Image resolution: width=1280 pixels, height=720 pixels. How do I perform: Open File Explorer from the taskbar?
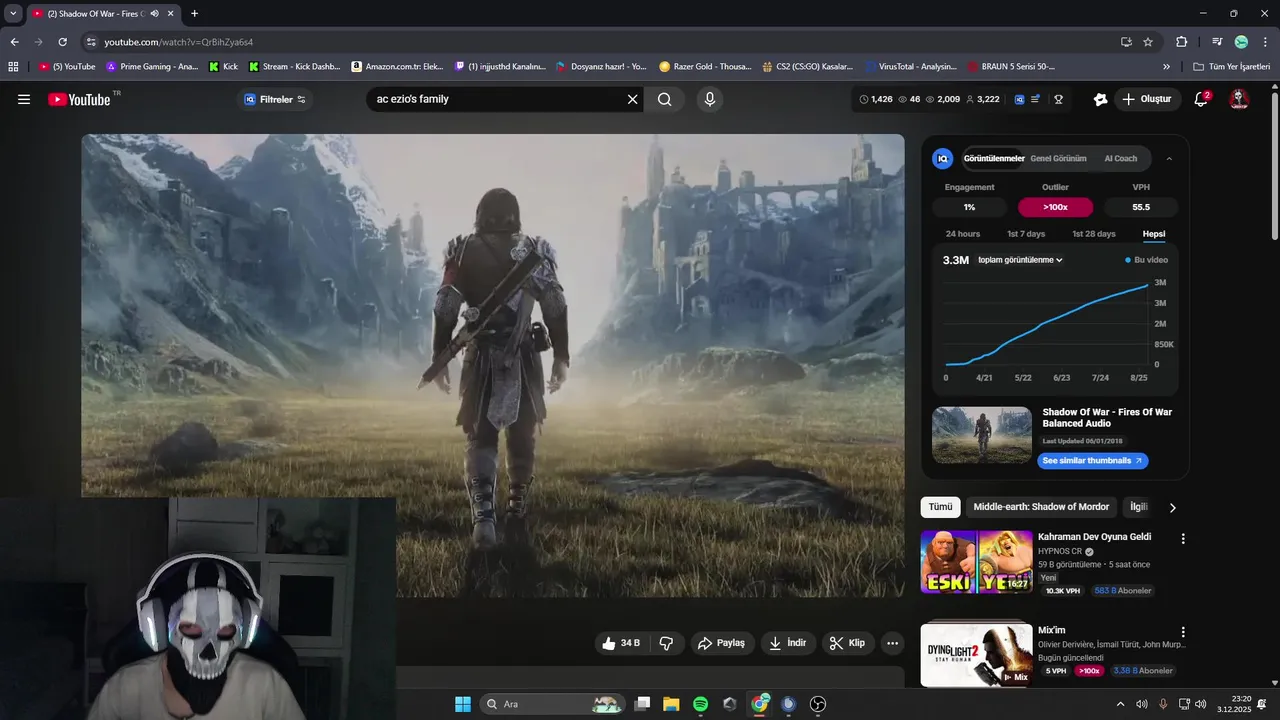671,704
